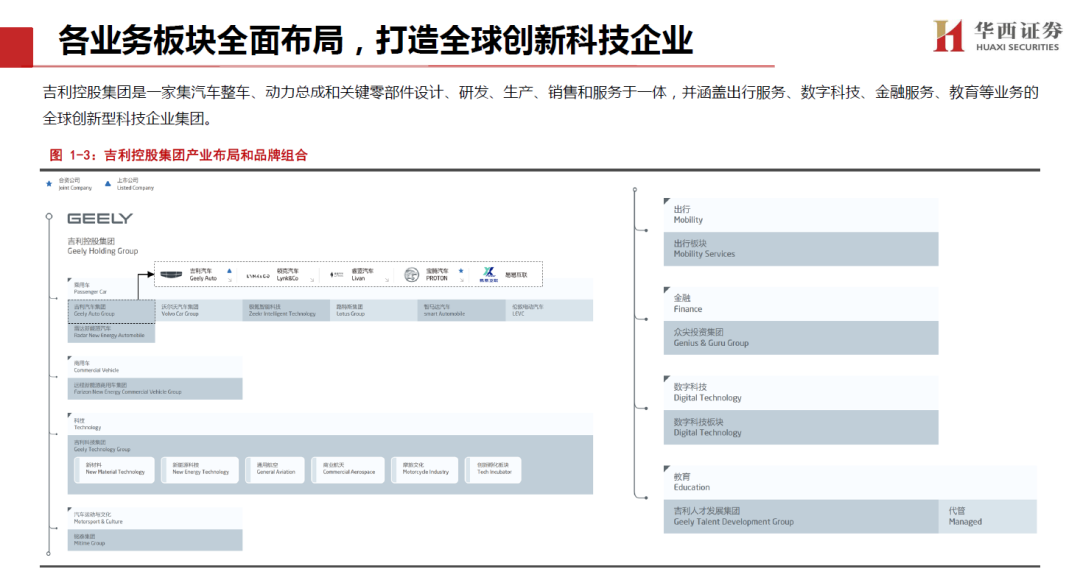Image resolution: width=1080 pixels, height=569 pixels.
Task: Select the Geely Talent Development Group box
Action: 801,516
